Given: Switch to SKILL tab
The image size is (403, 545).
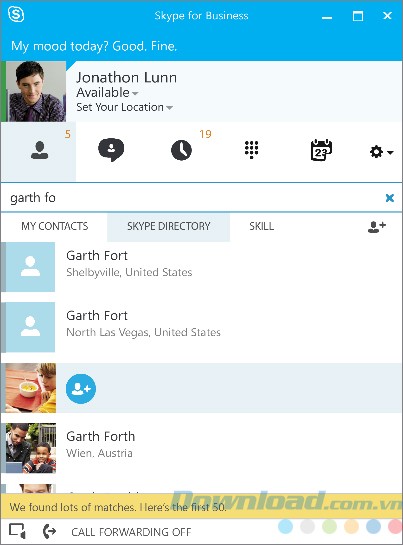Looking at the screenshot, I should pyautogui.click(x=261, y=226).
